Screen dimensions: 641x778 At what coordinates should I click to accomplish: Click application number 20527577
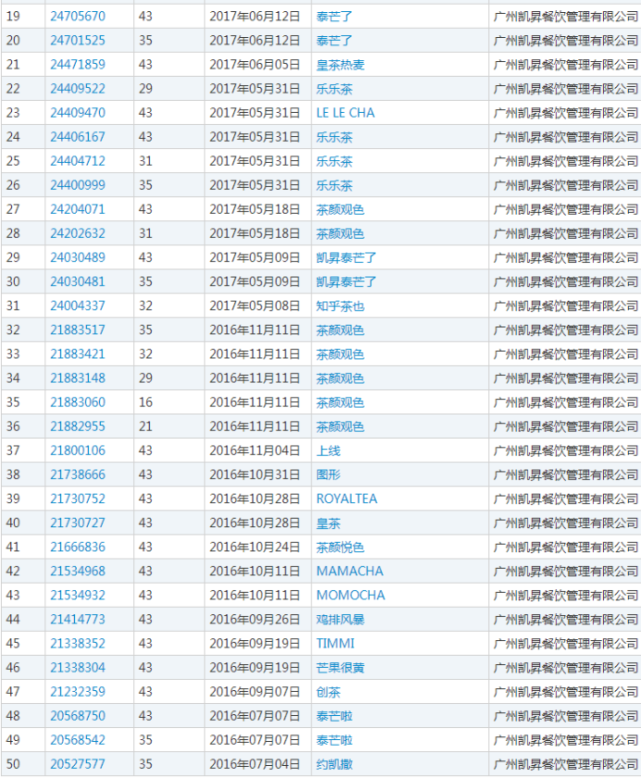coord(78,765)
